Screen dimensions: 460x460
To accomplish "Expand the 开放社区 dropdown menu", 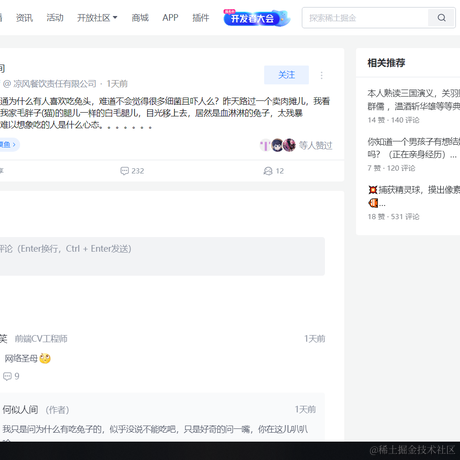I will pos(97,18).
